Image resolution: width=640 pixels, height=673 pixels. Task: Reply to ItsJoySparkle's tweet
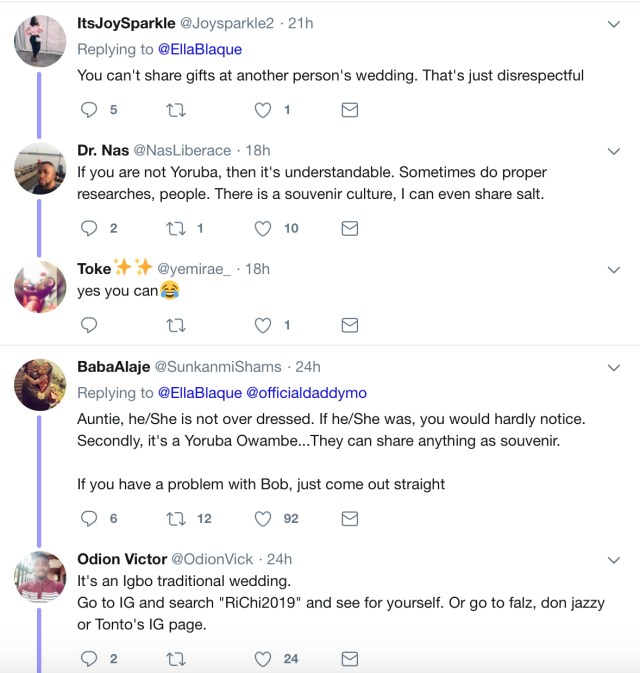tap(90, 110)
